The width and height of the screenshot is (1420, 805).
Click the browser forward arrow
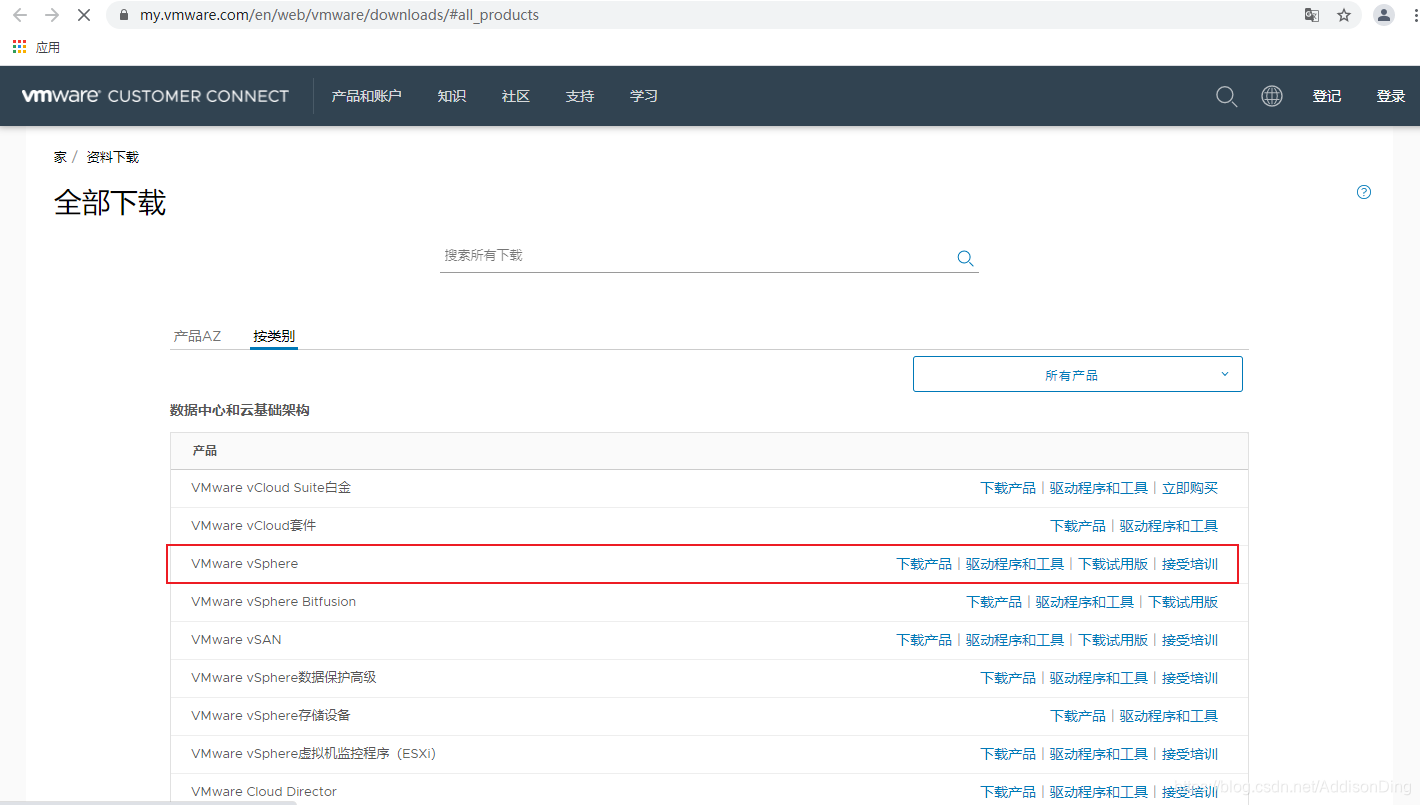click(x=52, y=15)
